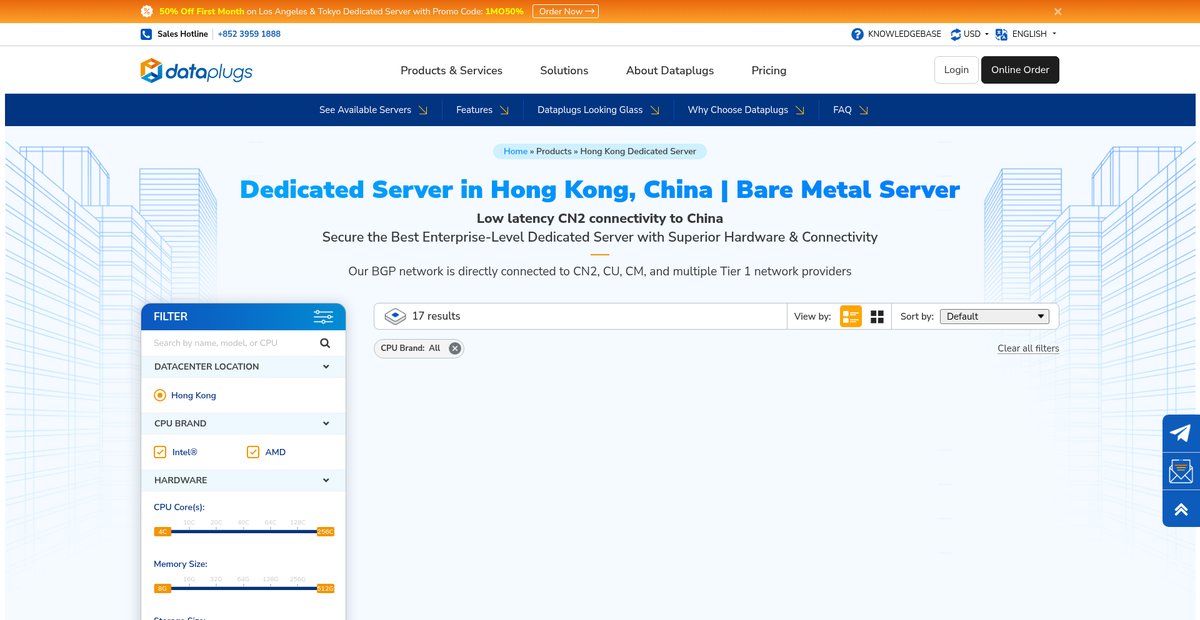Image resolution: width=1200 pixels, height=620 pixels.
Task: Click Products breadcrumb link
Action: [x=554, y=151]
